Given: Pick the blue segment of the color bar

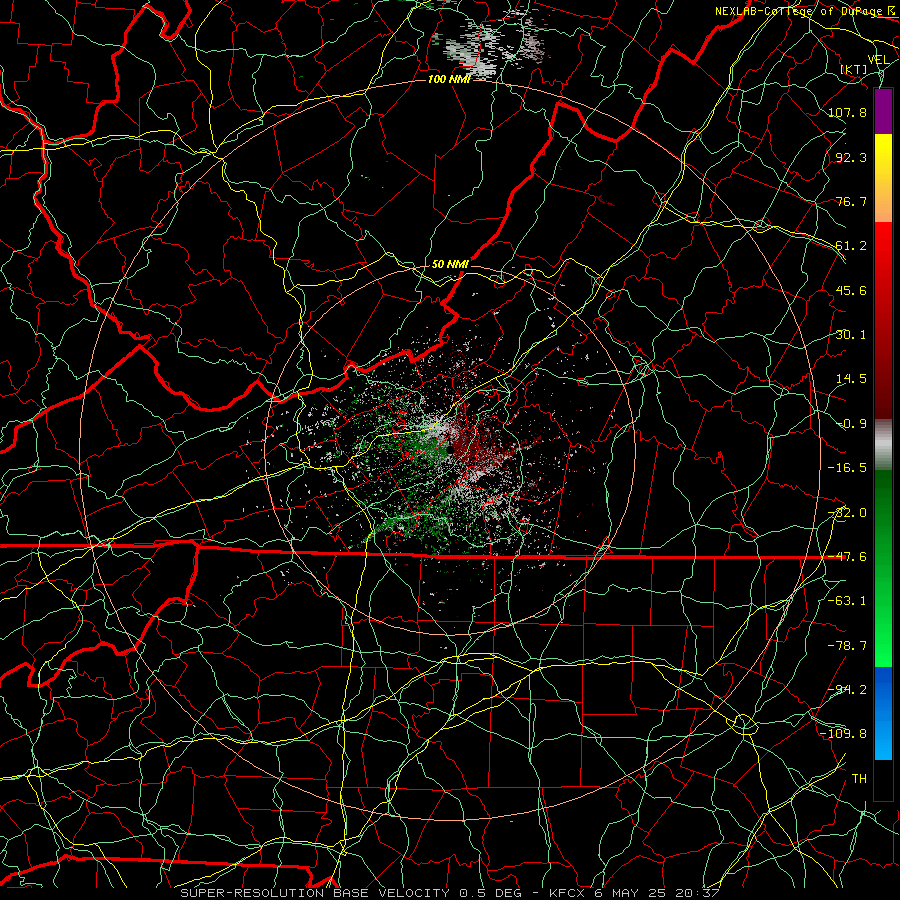Looking at the screenshot, I should [883, 713].
